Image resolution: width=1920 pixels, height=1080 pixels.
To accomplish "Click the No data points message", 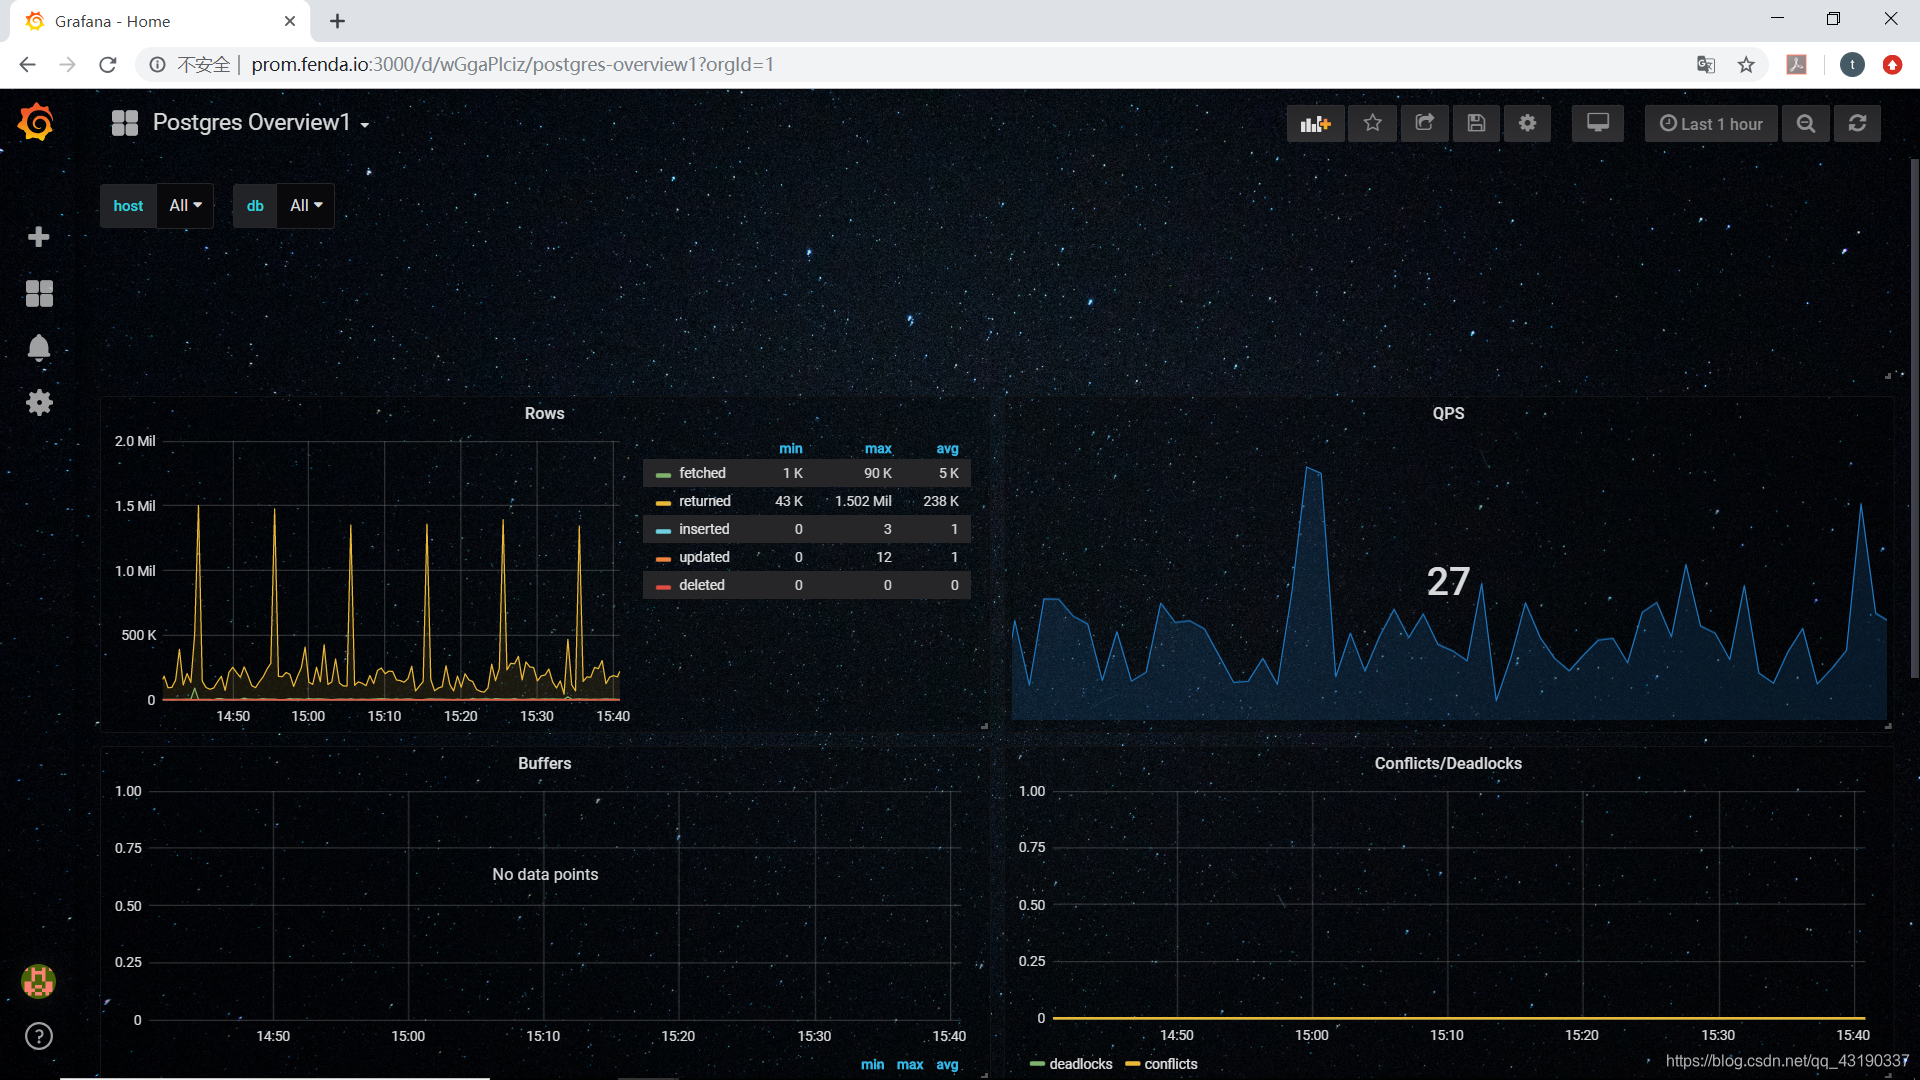I will coord(545,874).
